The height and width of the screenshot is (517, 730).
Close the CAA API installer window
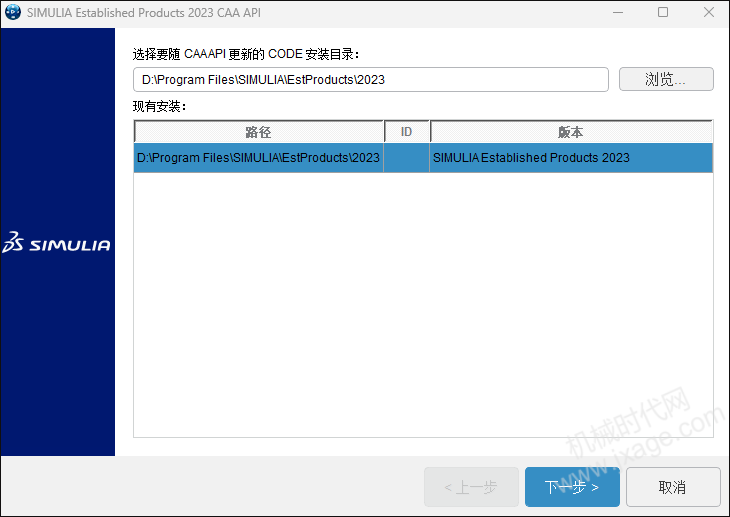click(709, 13)
